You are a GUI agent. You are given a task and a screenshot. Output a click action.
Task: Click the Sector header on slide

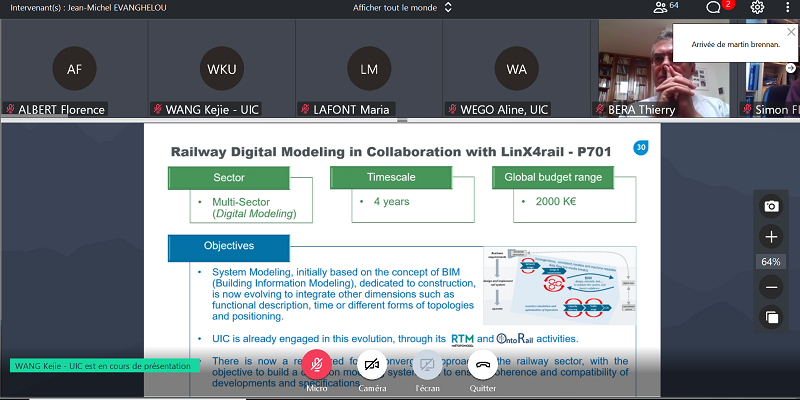tap(229, 178)
